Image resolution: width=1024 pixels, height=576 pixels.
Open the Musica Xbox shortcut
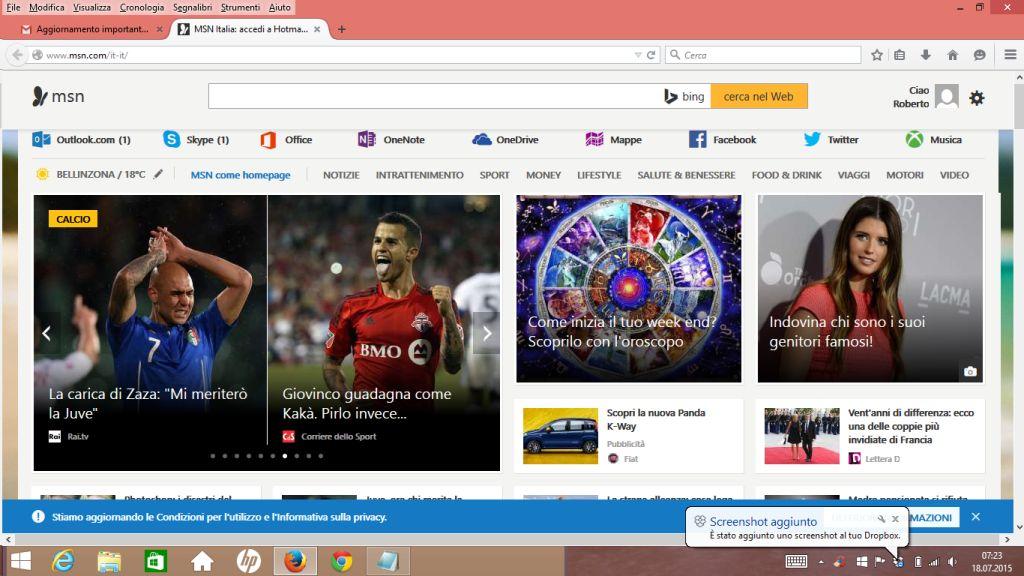tap(933, 140)
